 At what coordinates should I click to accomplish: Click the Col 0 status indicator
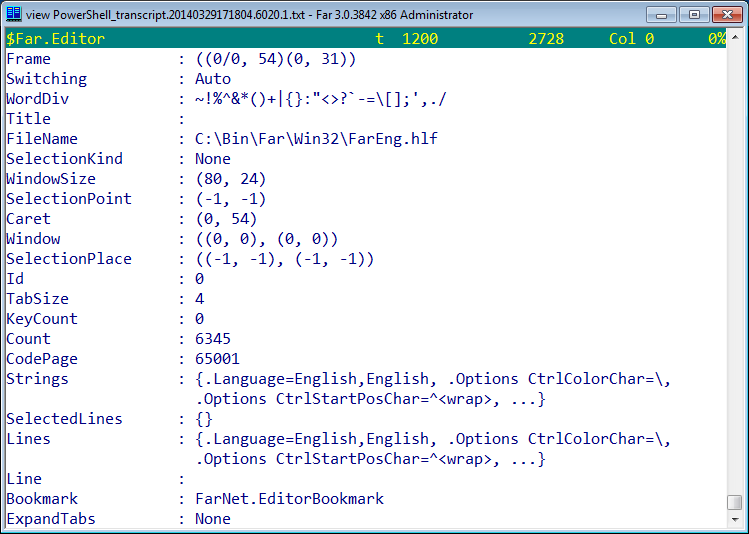(631, 39)
